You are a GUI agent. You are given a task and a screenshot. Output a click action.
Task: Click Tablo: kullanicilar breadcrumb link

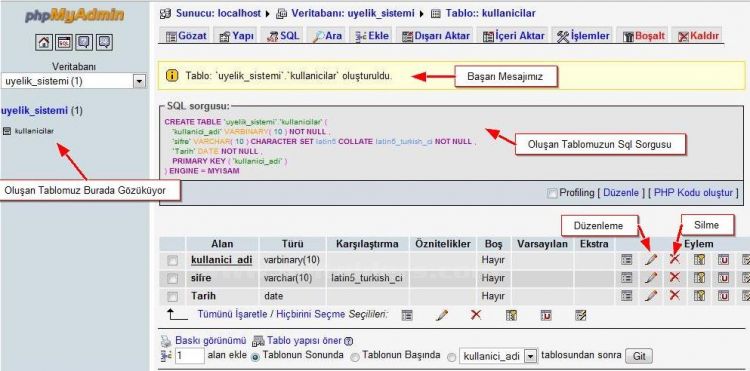[490, 13]
